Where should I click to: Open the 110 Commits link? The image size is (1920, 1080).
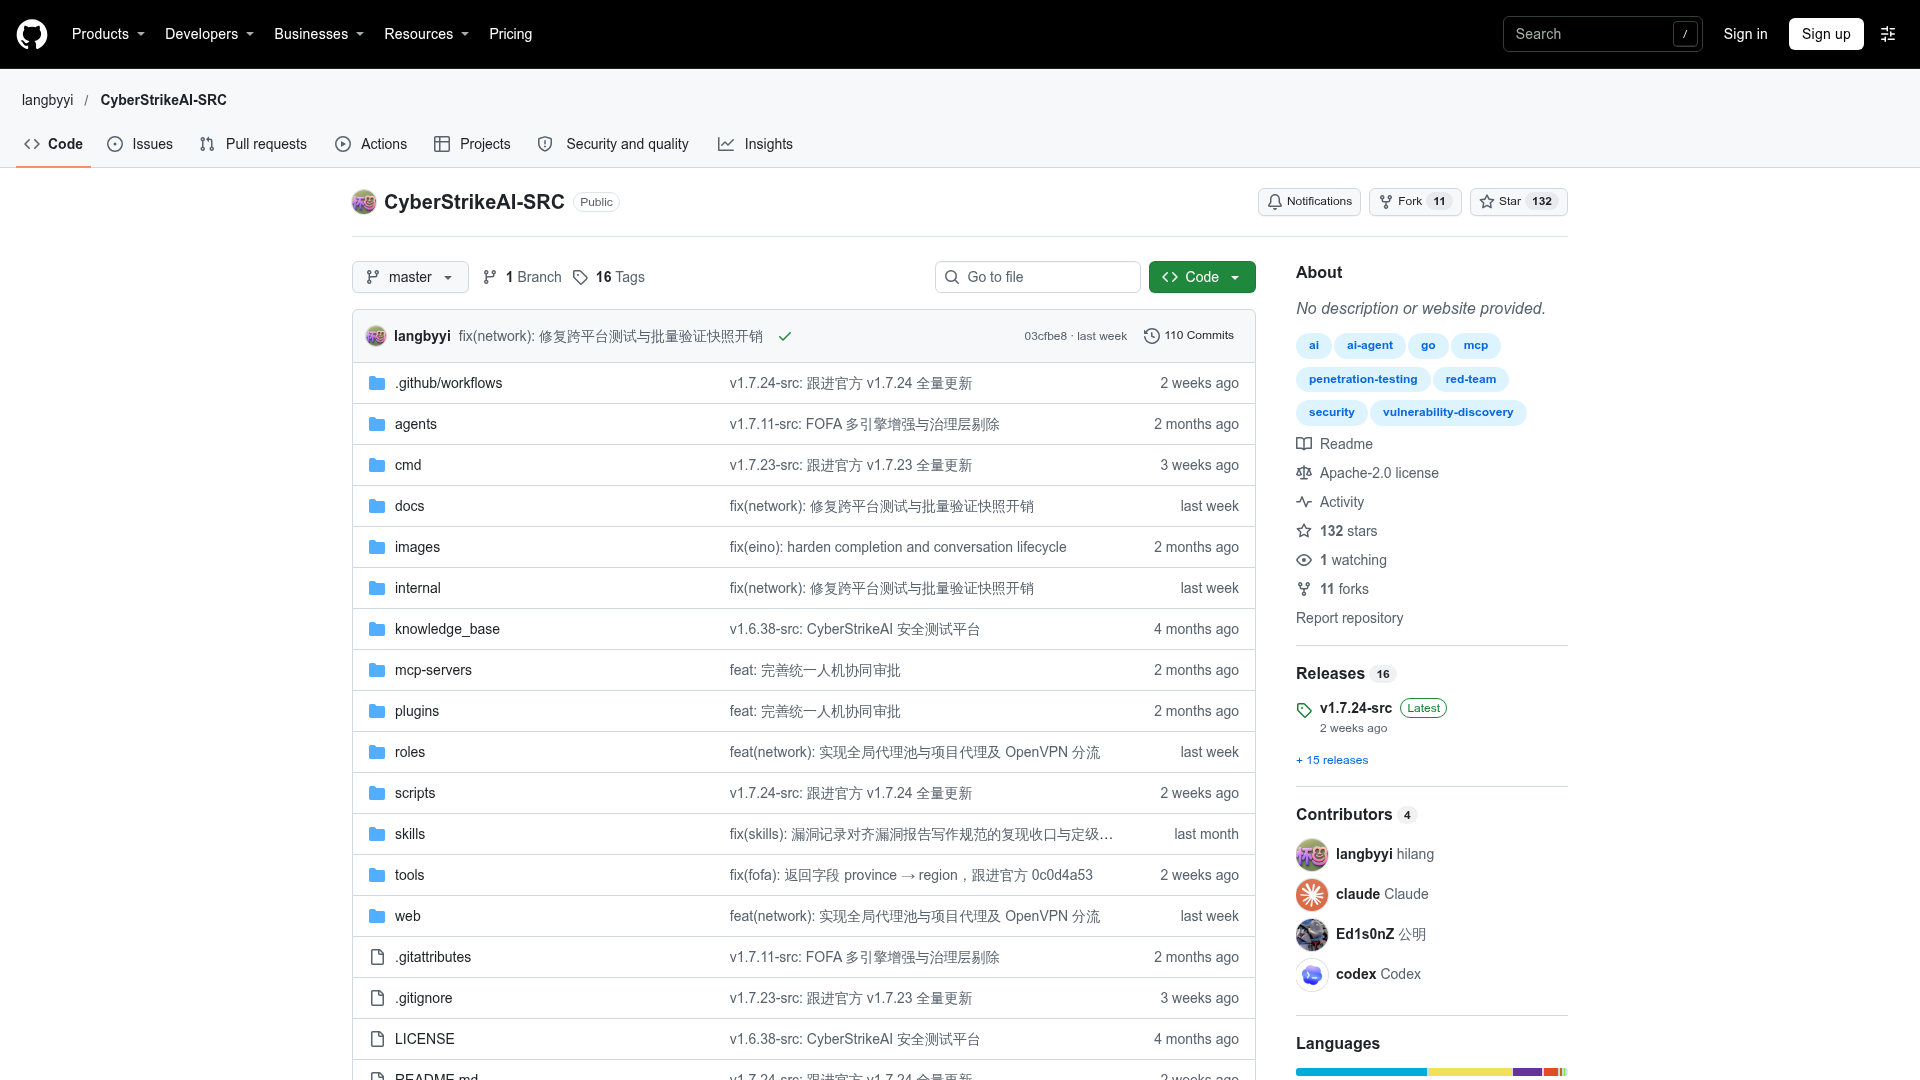pos(1189,336)
